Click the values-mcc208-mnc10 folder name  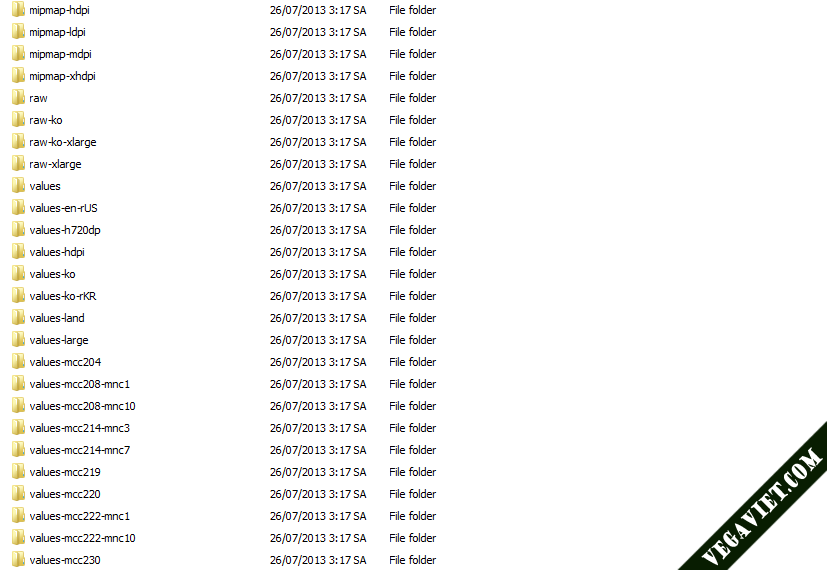coord(82,406)
